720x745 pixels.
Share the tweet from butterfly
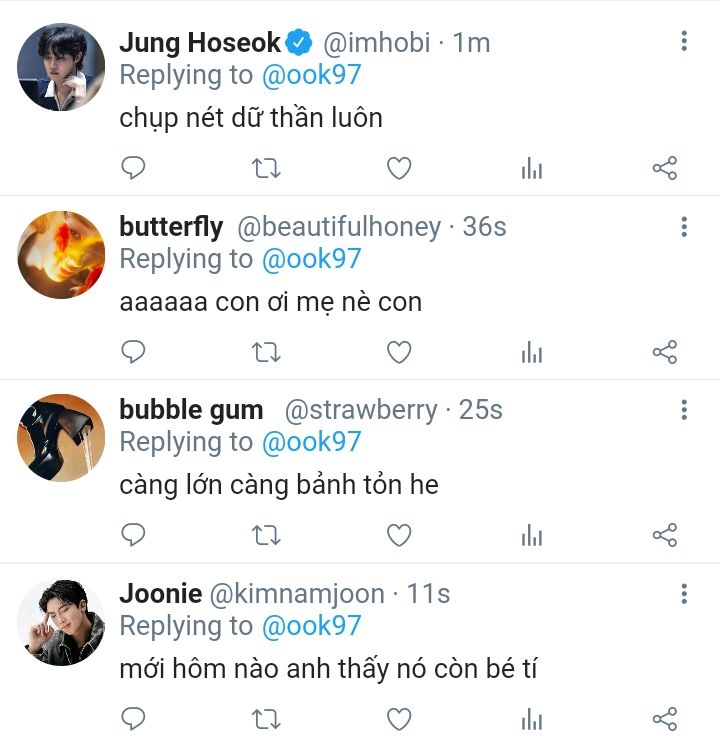[665, 352]
